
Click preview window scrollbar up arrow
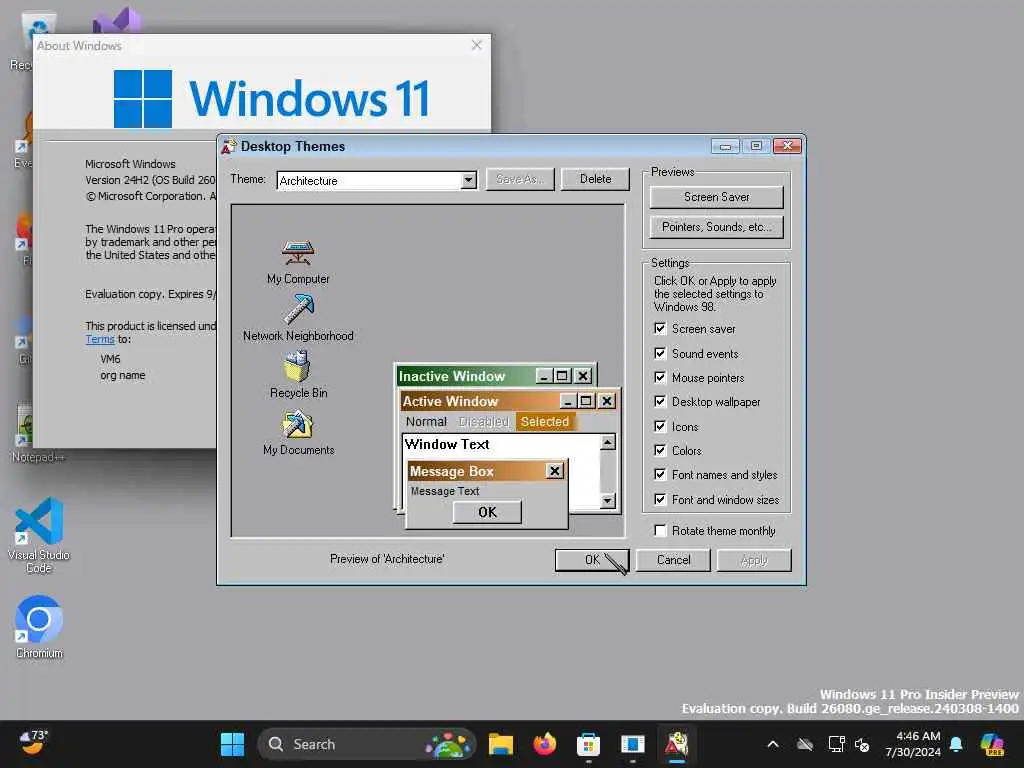[607, 443]
